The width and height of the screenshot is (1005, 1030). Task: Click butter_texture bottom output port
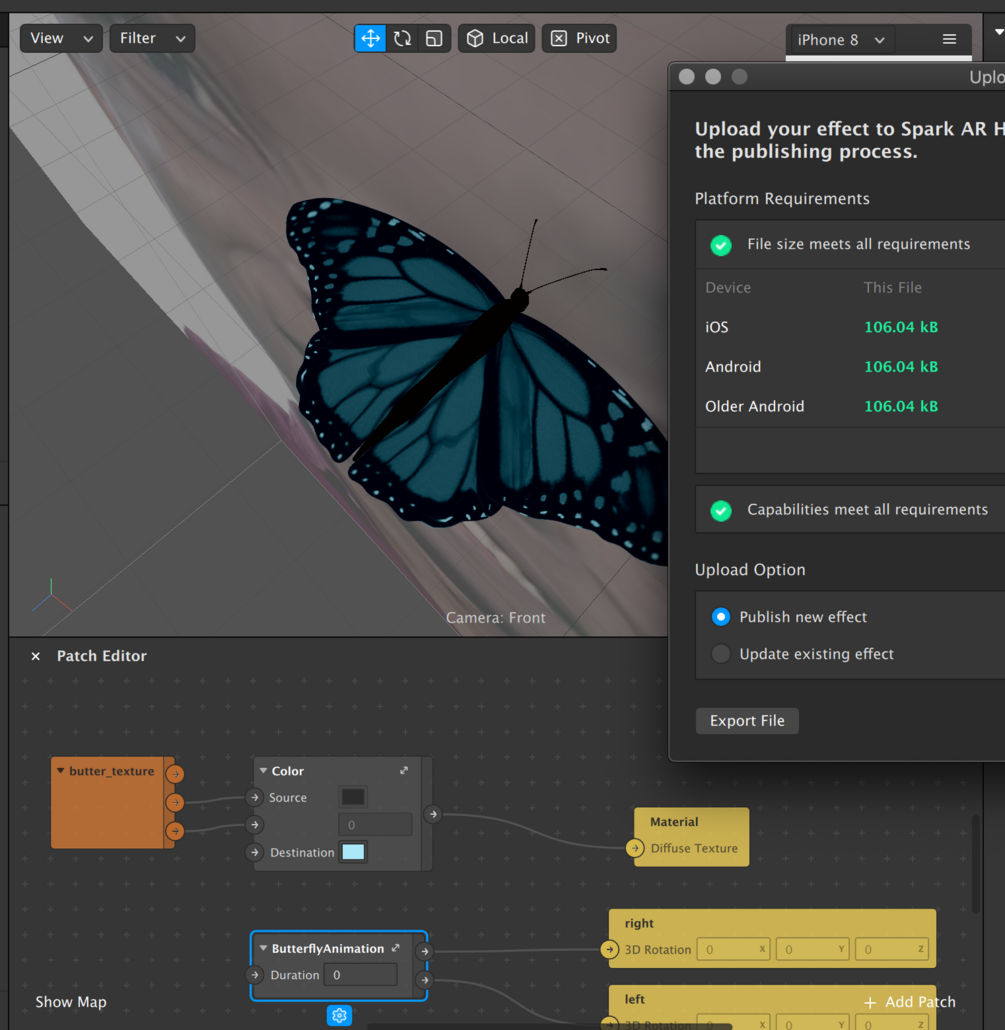click(x=175, y=831)
